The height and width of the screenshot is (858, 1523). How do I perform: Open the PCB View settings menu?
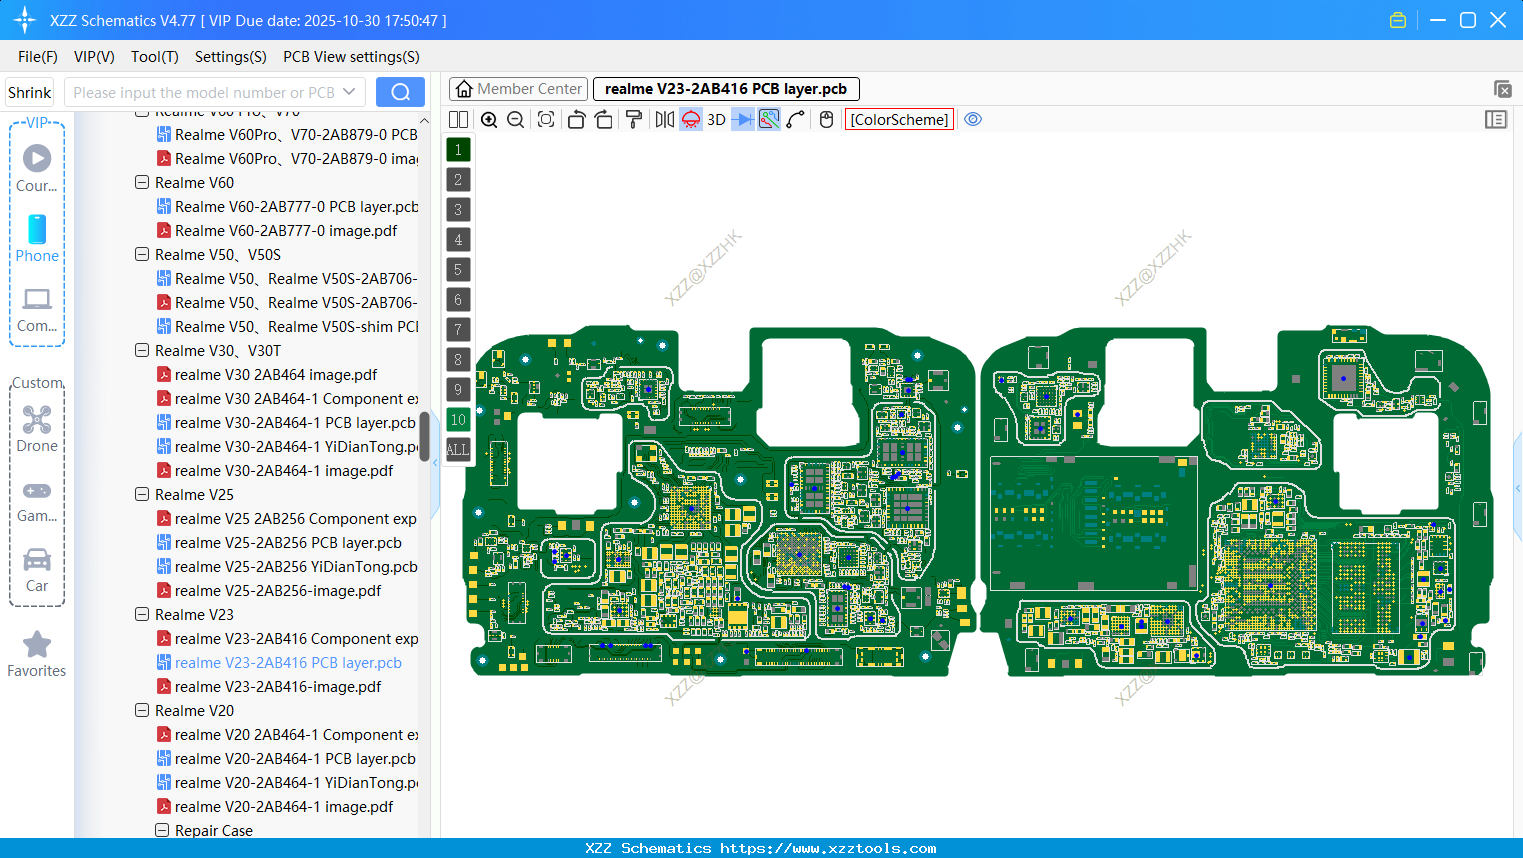(x=350, y=57)
